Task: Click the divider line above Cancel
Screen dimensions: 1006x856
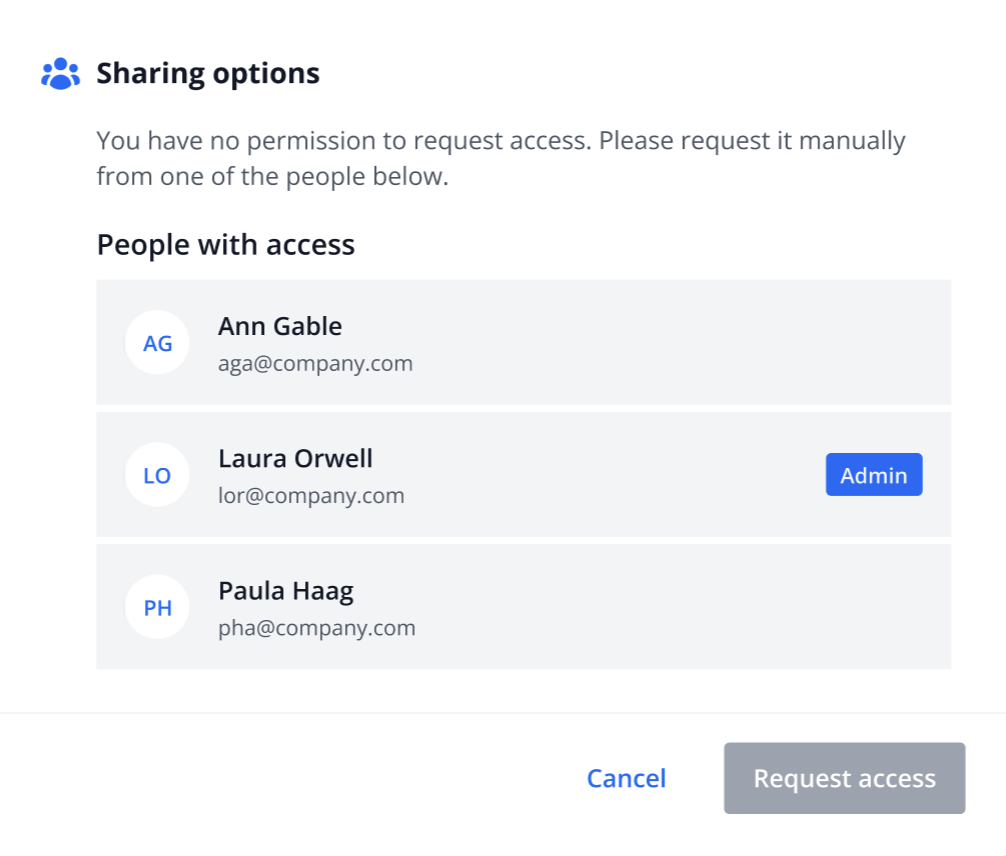Action: click(x=503, y=713)
